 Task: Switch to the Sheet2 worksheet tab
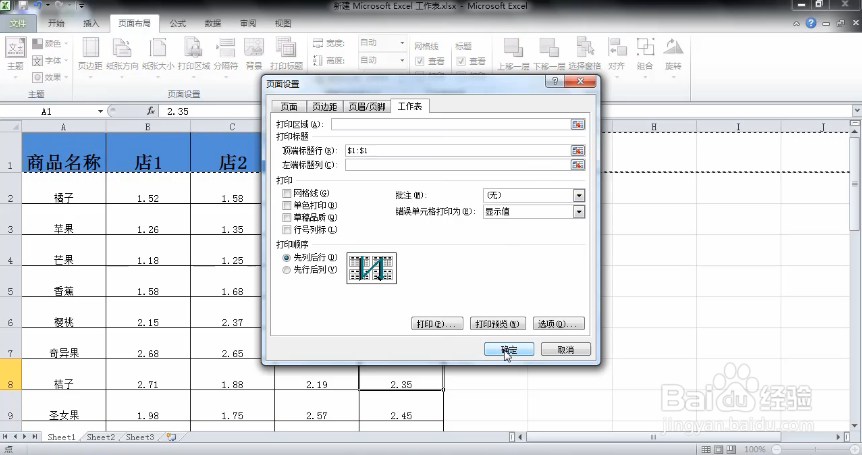point(101,437)
